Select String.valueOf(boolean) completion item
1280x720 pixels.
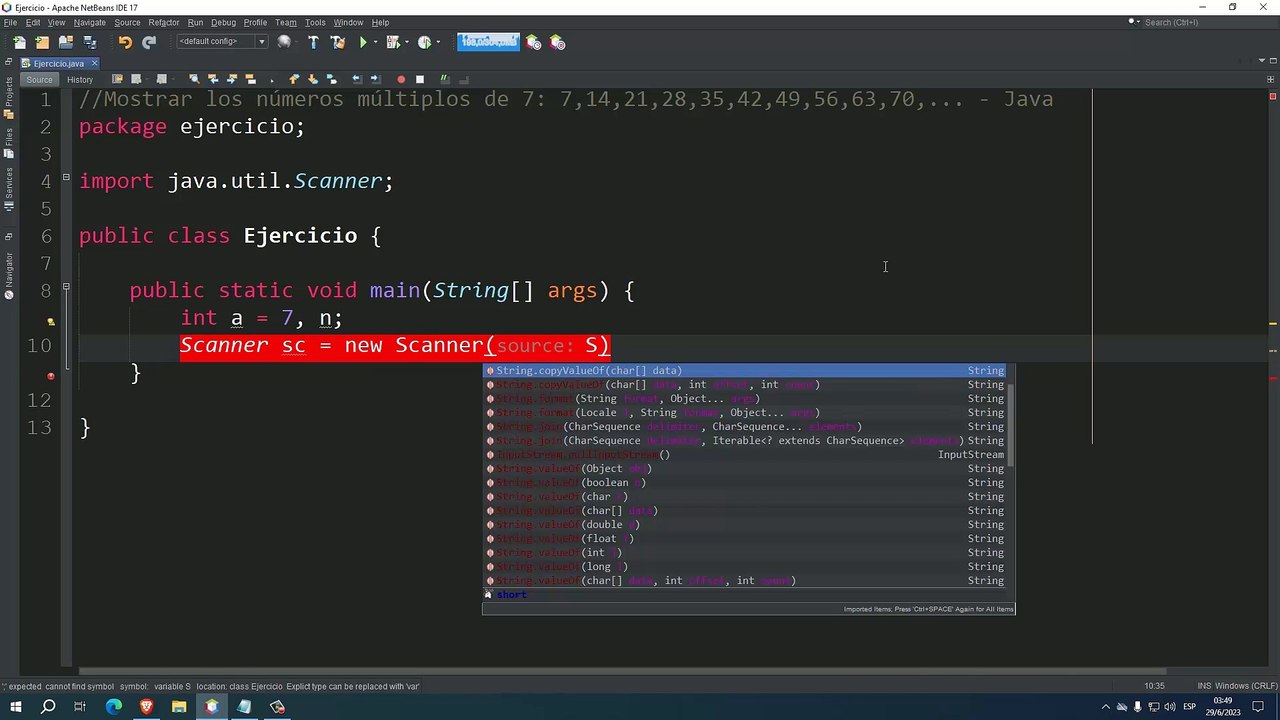pos(745,482)
